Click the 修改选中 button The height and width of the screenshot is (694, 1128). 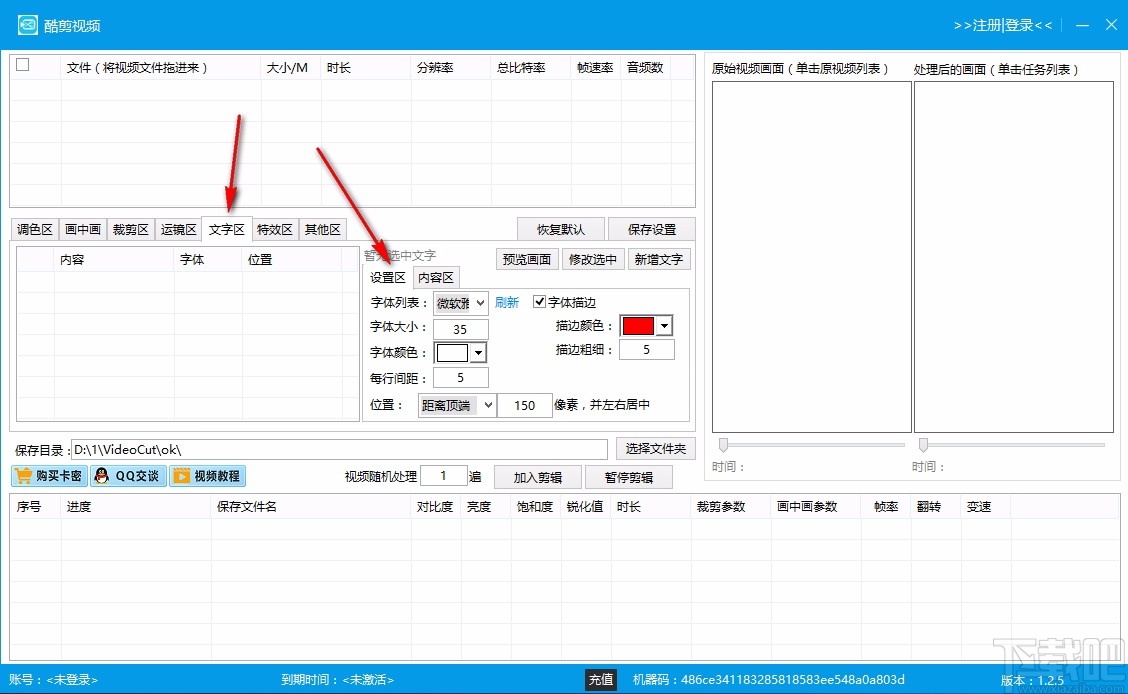point(593,260)
